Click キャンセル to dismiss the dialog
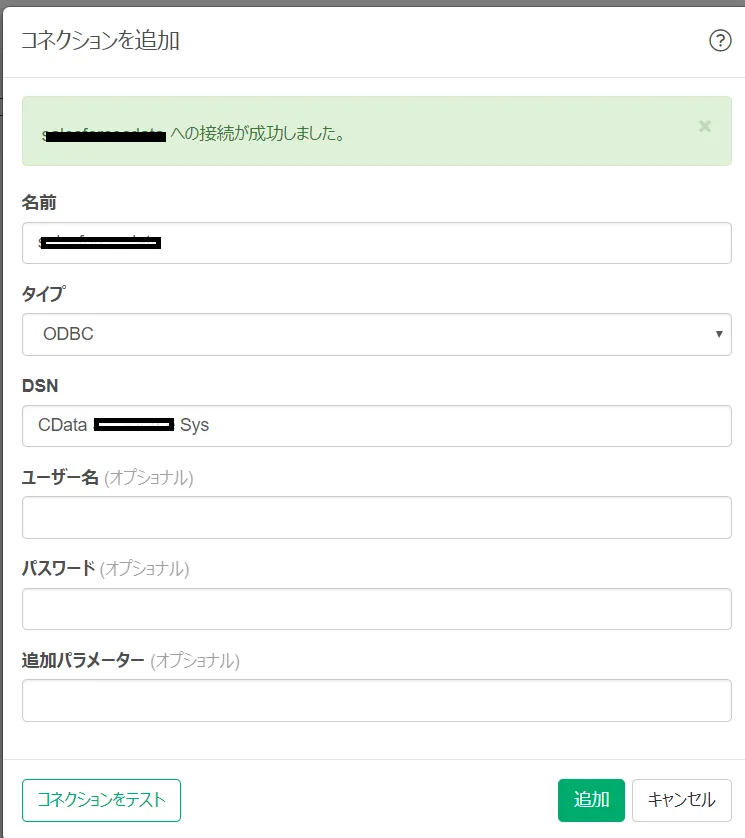The width and height of the screenshot is (745, 838). point(681,800)
